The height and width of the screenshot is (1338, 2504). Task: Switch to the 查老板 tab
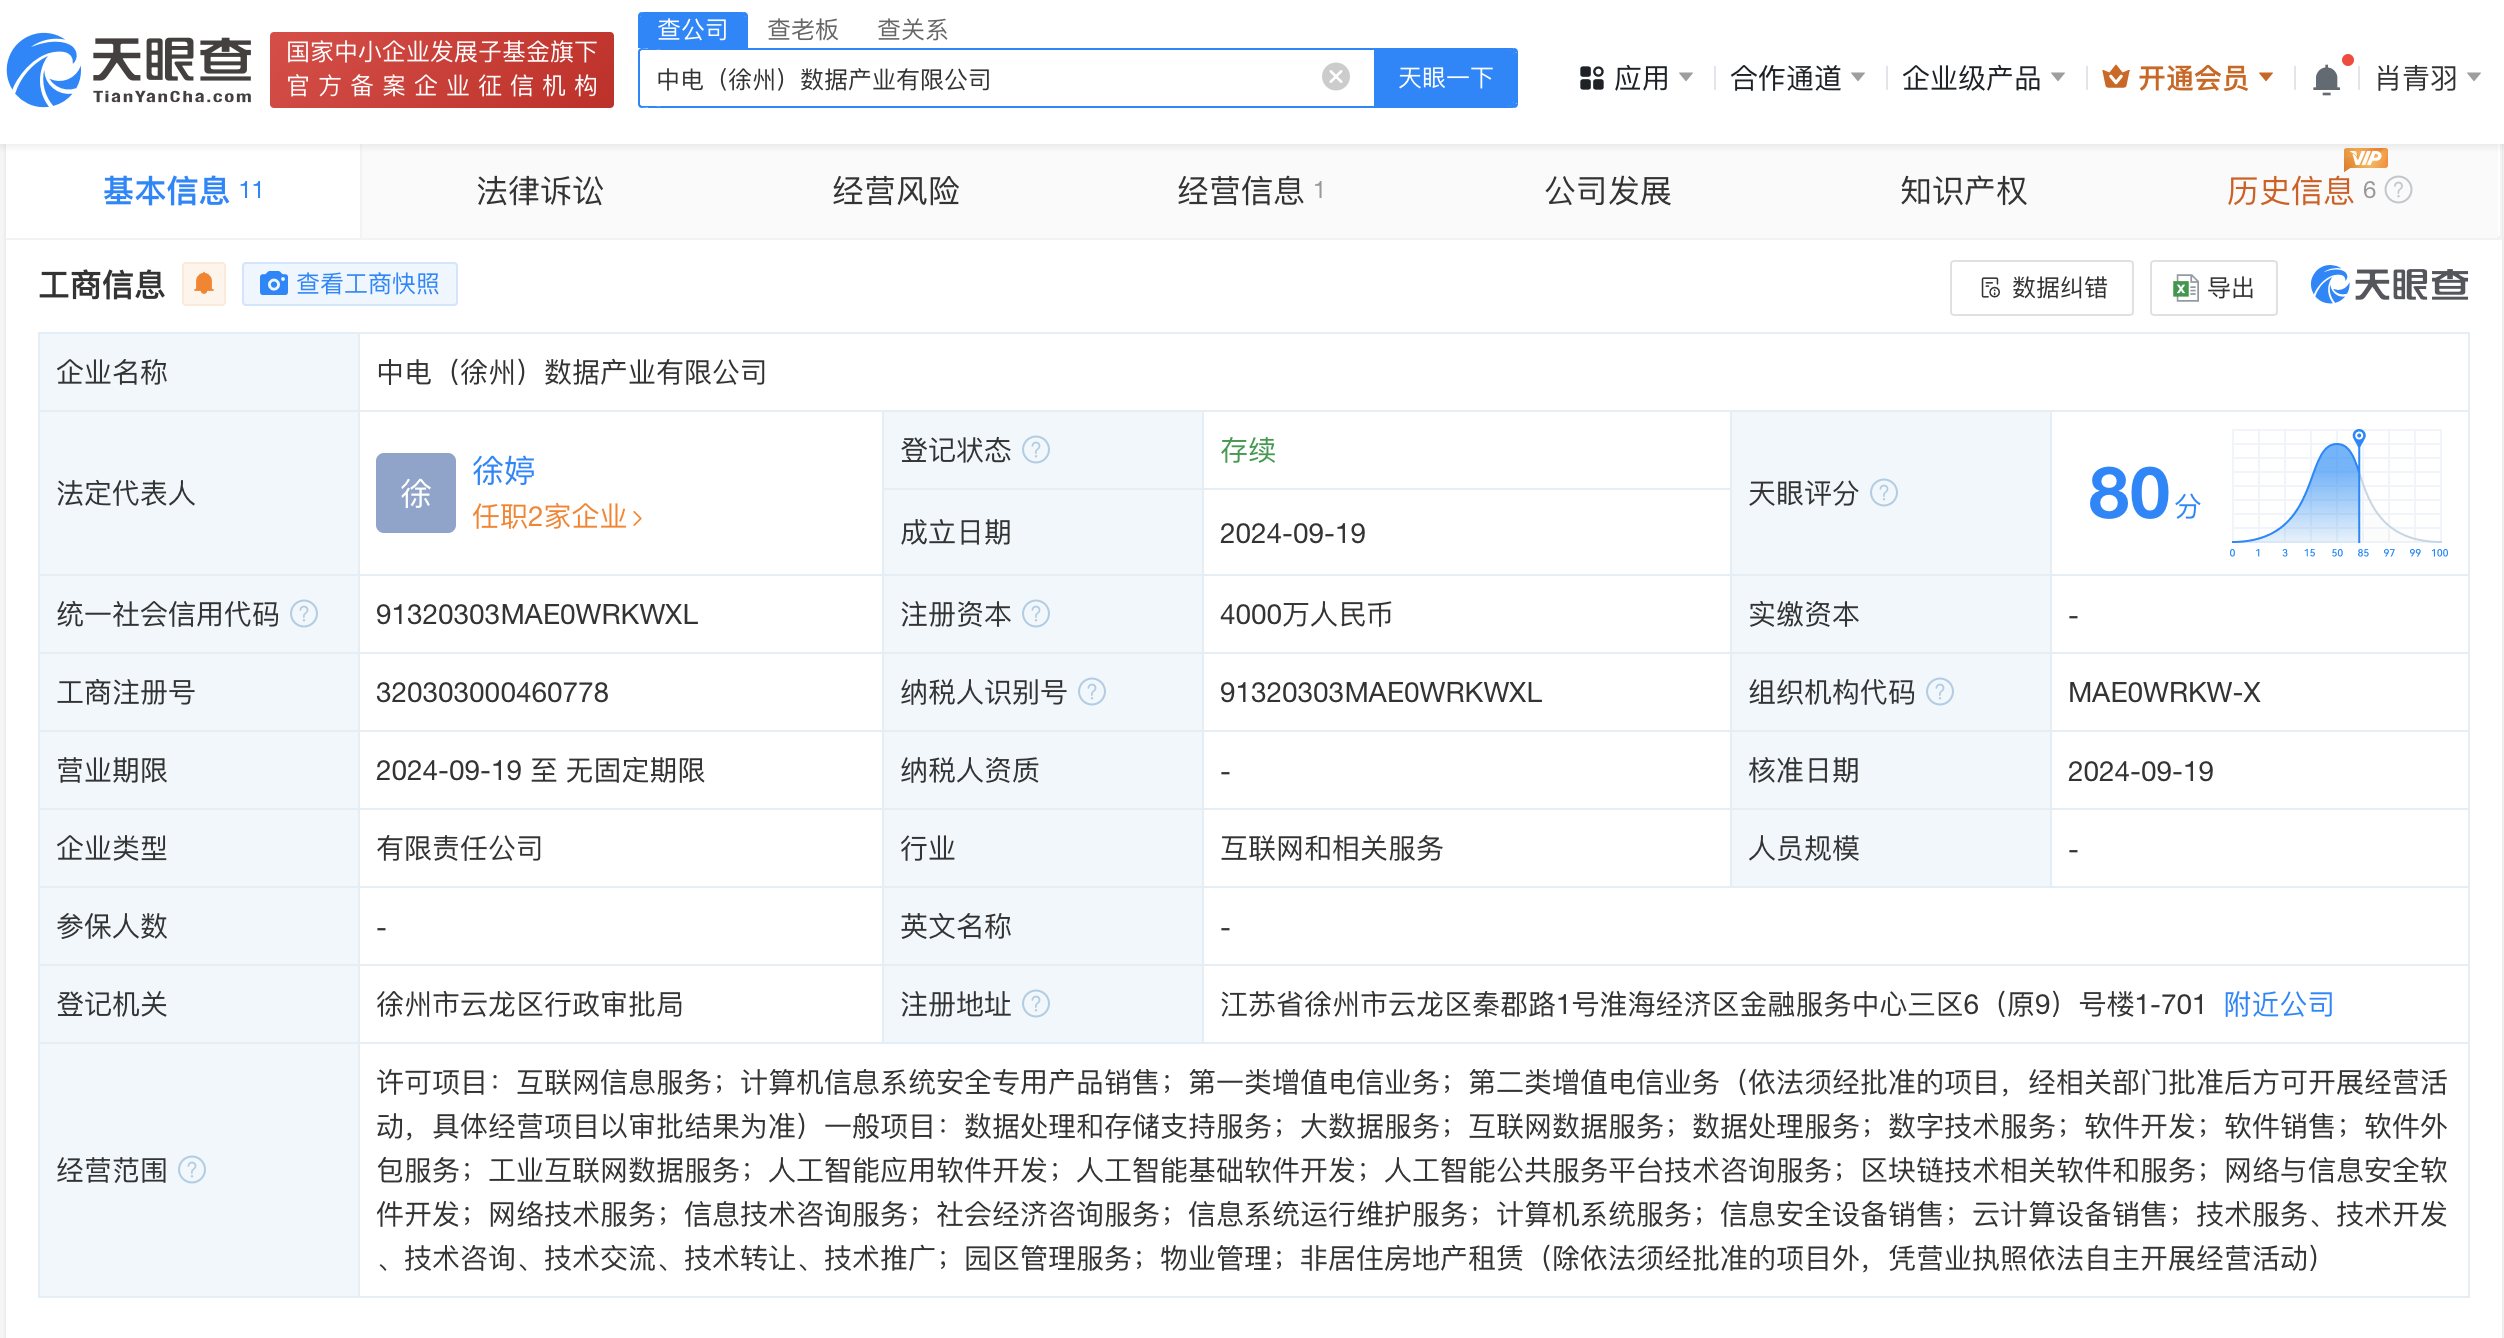click(x=803, y=29)
